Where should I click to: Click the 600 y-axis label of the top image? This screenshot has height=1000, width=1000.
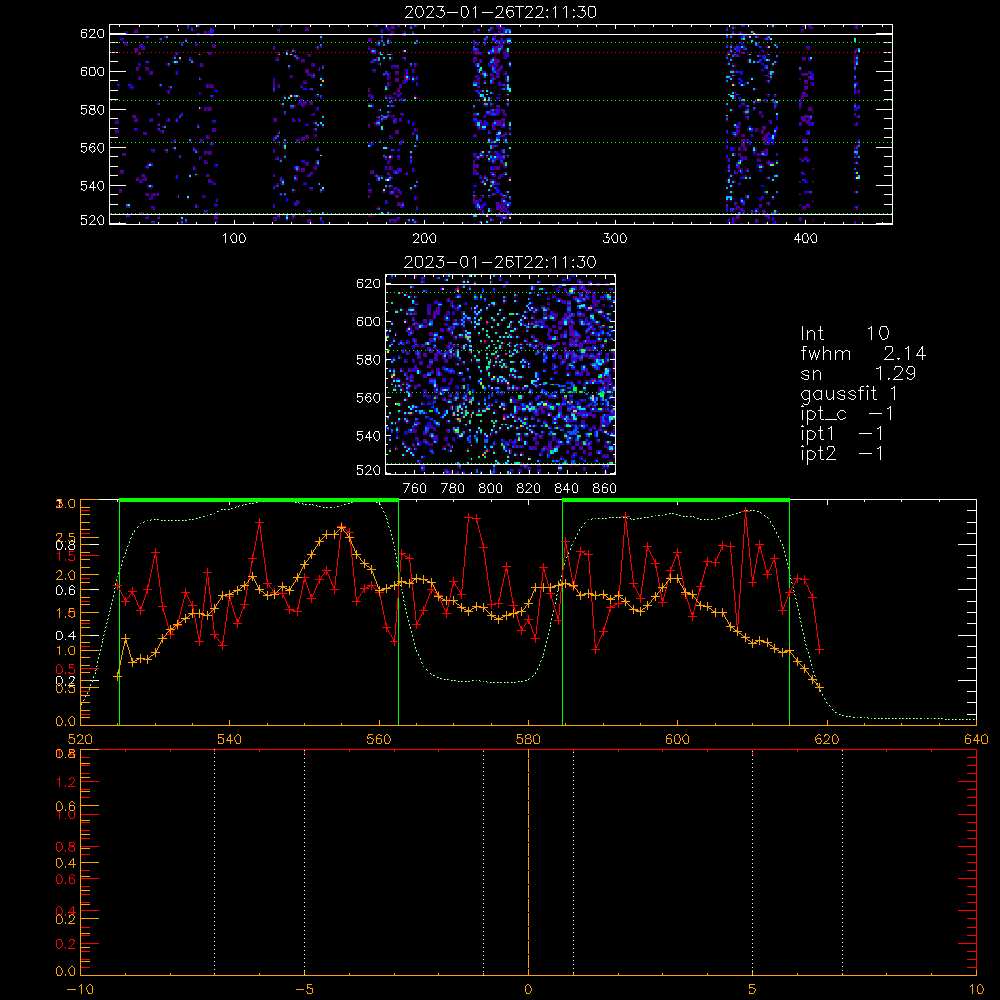click(92, 71)
